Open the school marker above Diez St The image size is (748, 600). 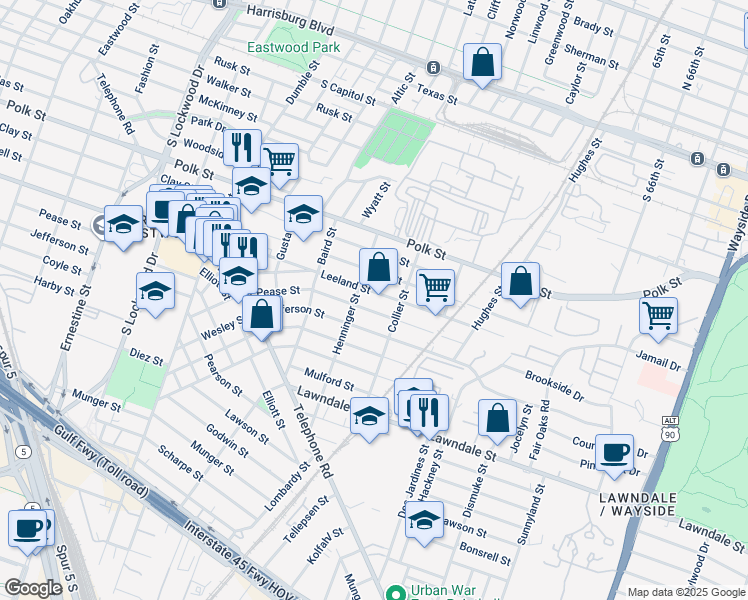155,292
